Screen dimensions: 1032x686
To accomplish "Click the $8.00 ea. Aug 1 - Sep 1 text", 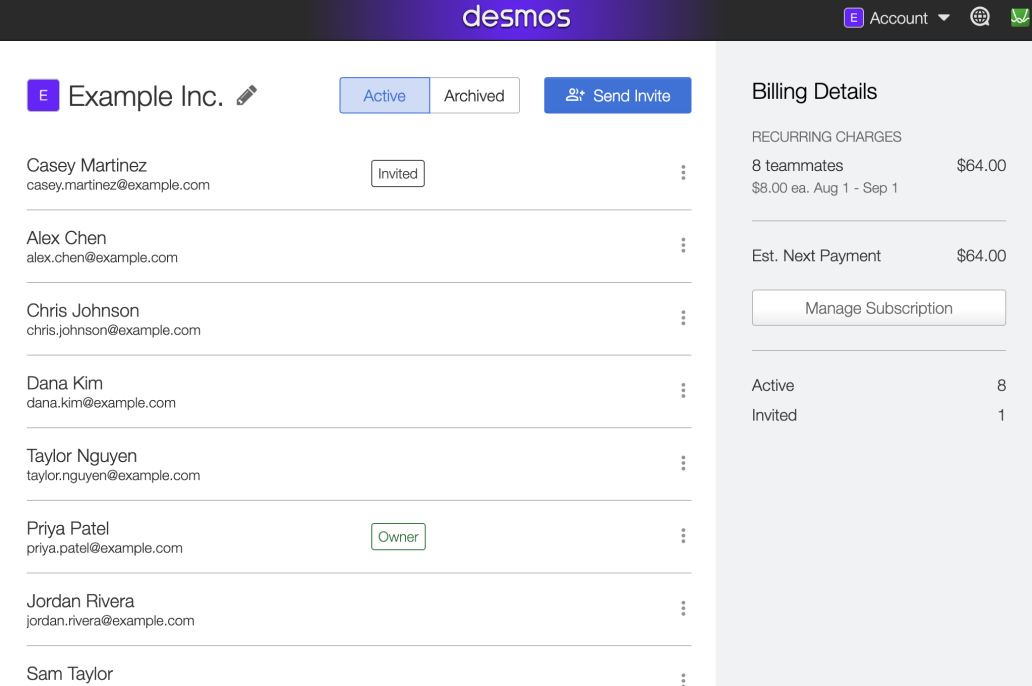I will point(825,188).
